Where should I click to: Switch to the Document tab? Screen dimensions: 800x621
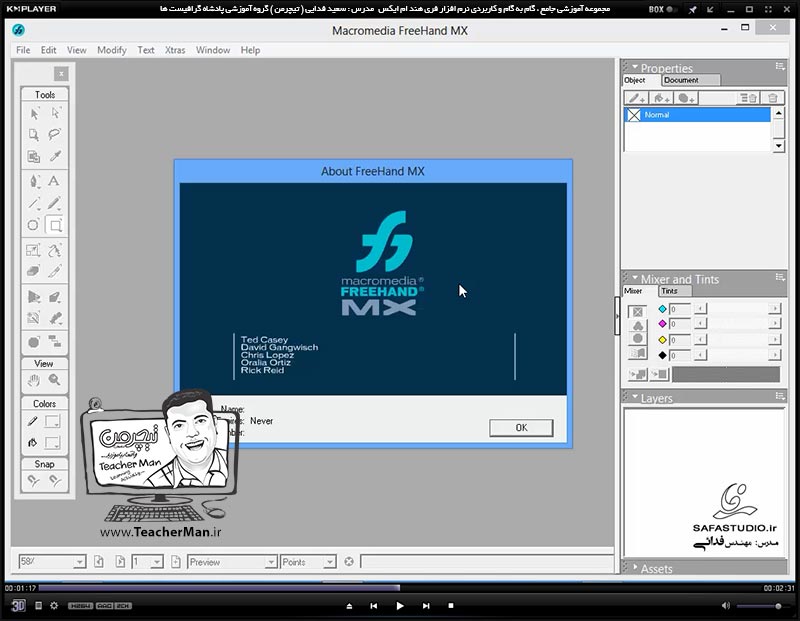(x=690, y=80)
